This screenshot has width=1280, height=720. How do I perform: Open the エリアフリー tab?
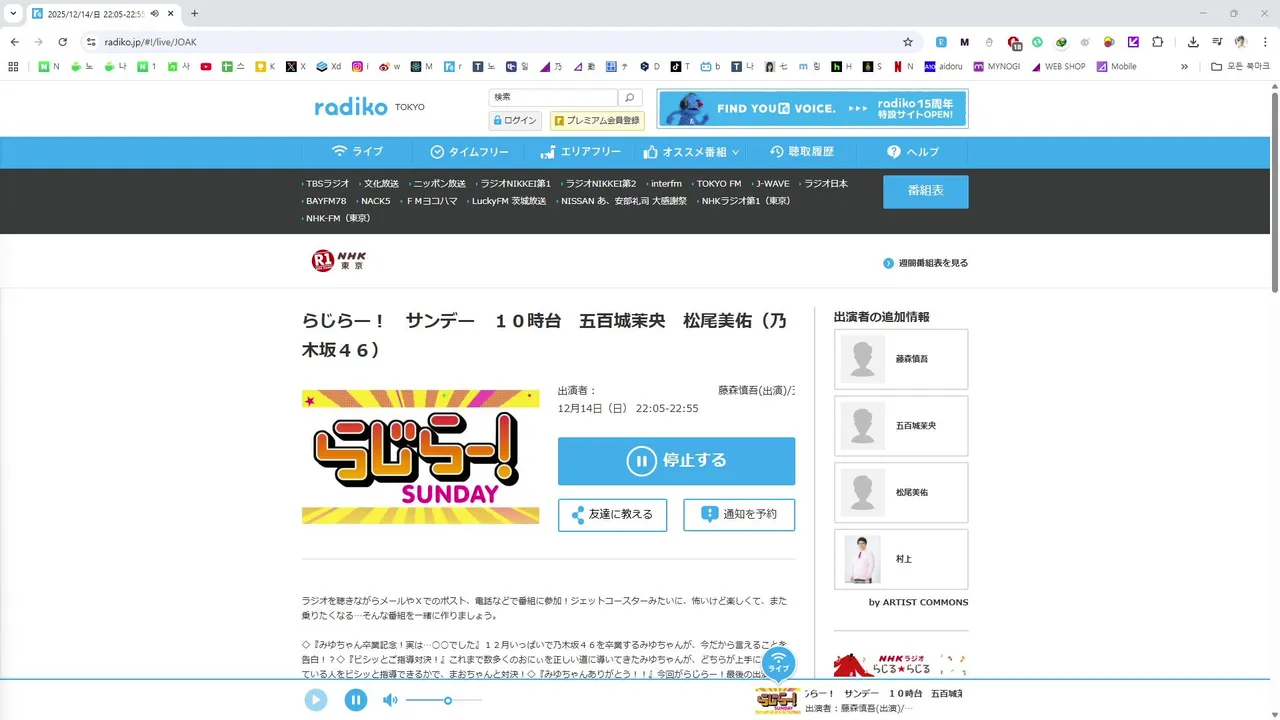pos(580,152)
